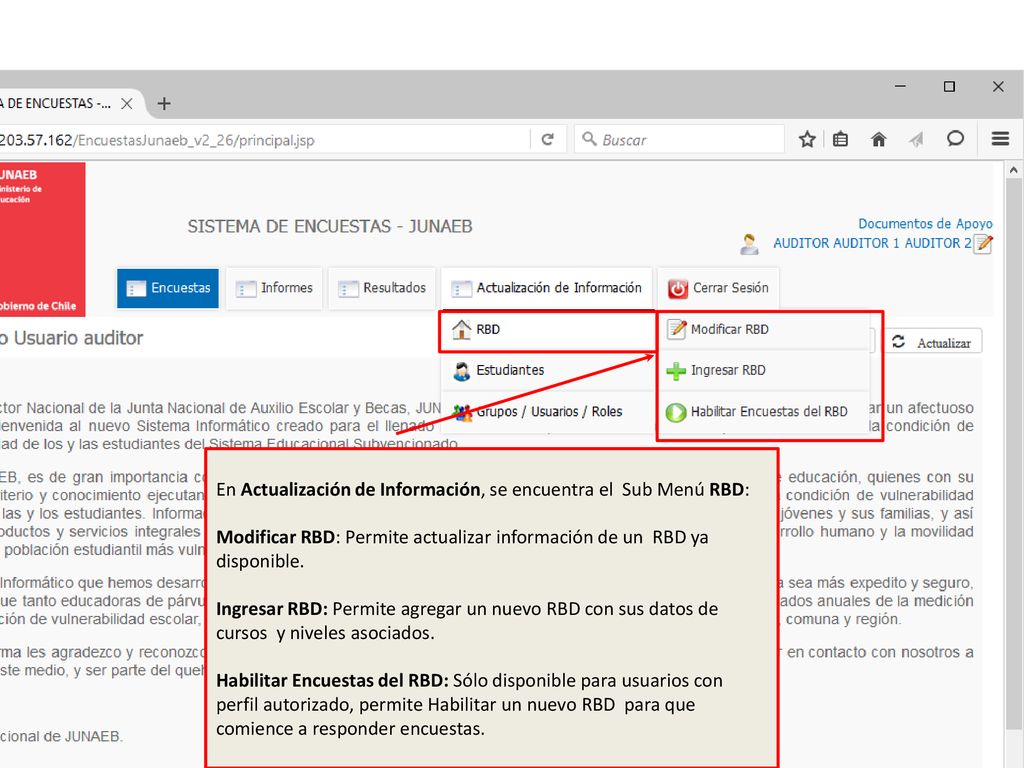Click the Estudiantes person icon

tap(462, 371)
